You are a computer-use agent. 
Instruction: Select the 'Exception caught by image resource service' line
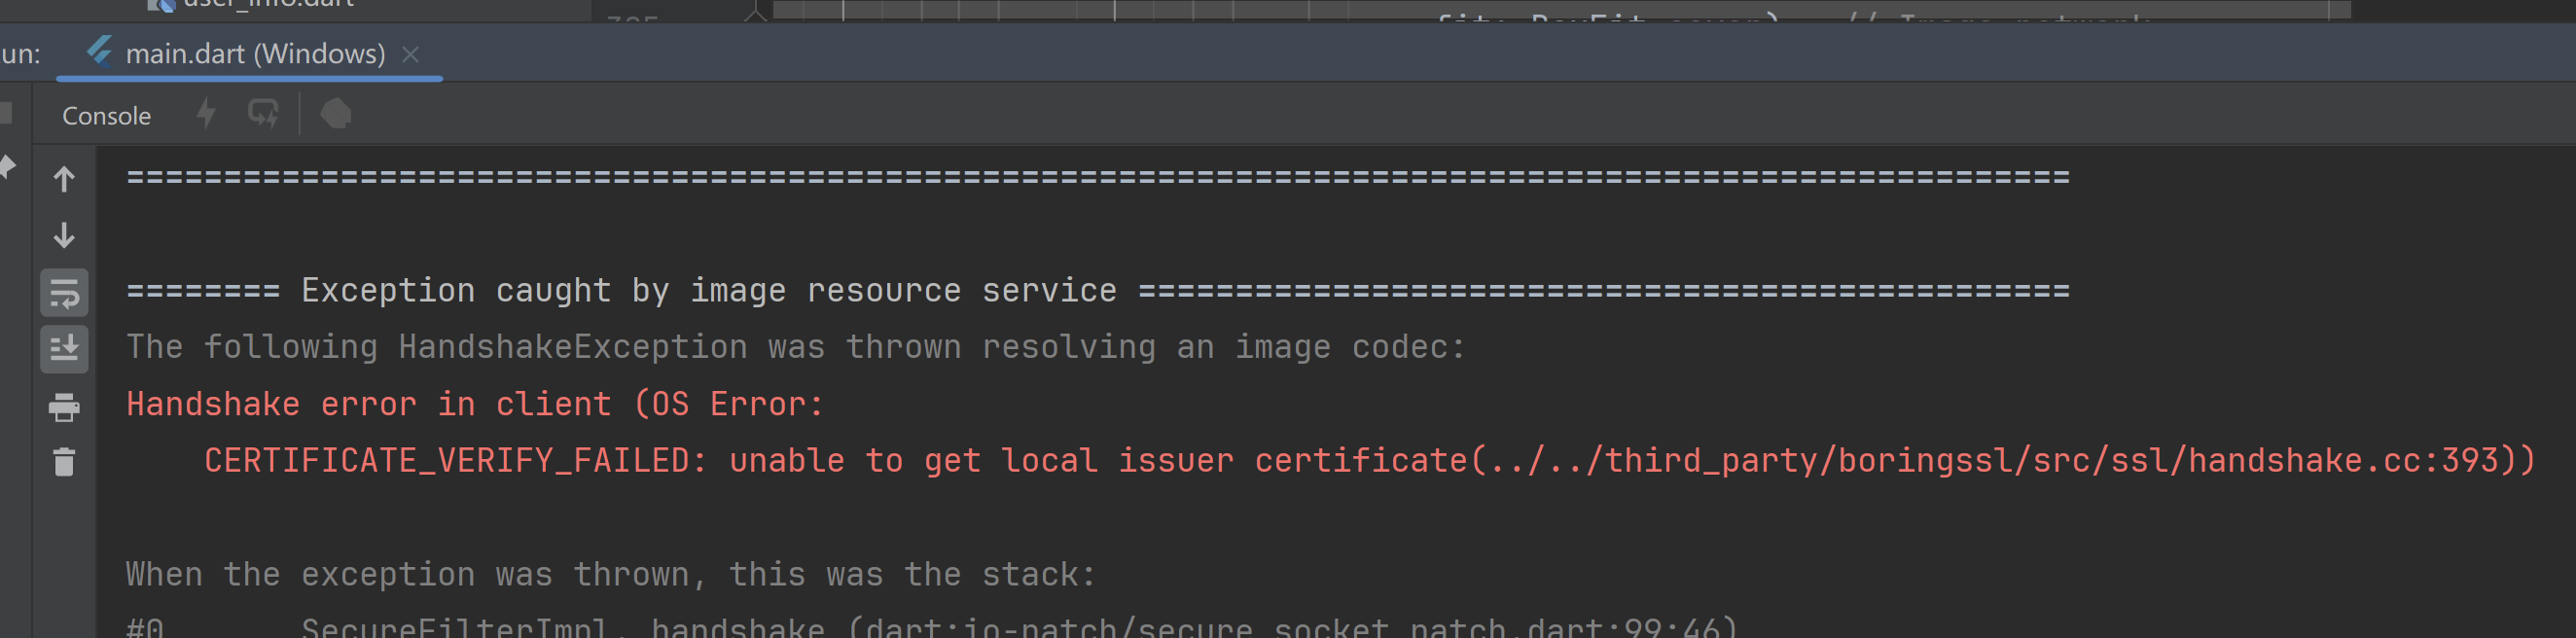point(1097,291)
